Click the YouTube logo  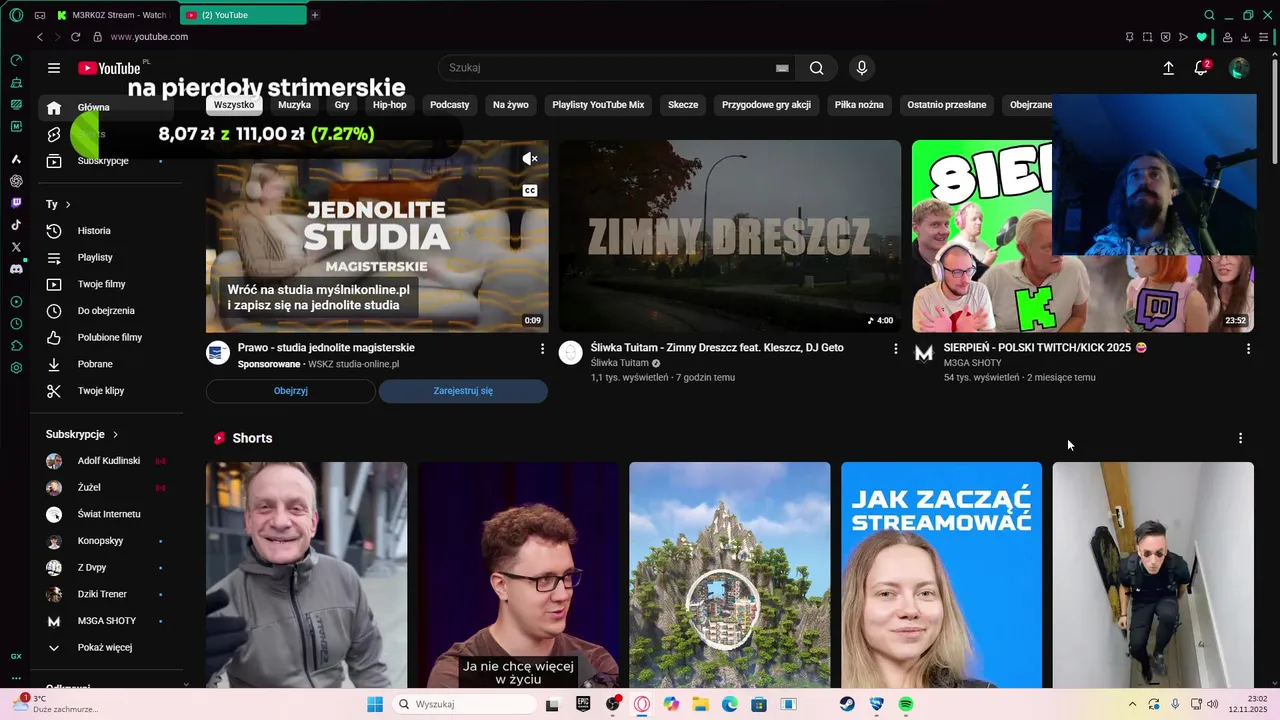pos(109,68)
